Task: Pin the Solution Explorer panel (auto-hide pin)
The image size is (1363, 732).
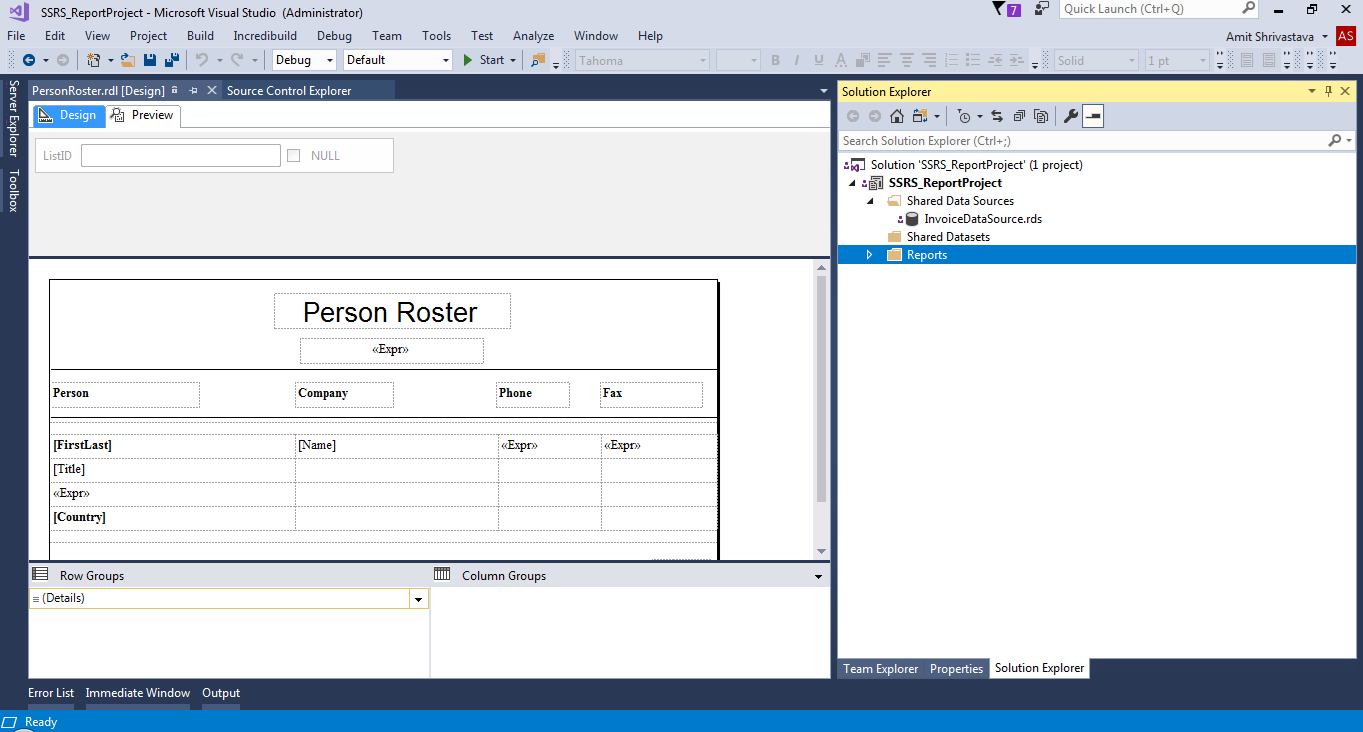Action: point(1329,91)
